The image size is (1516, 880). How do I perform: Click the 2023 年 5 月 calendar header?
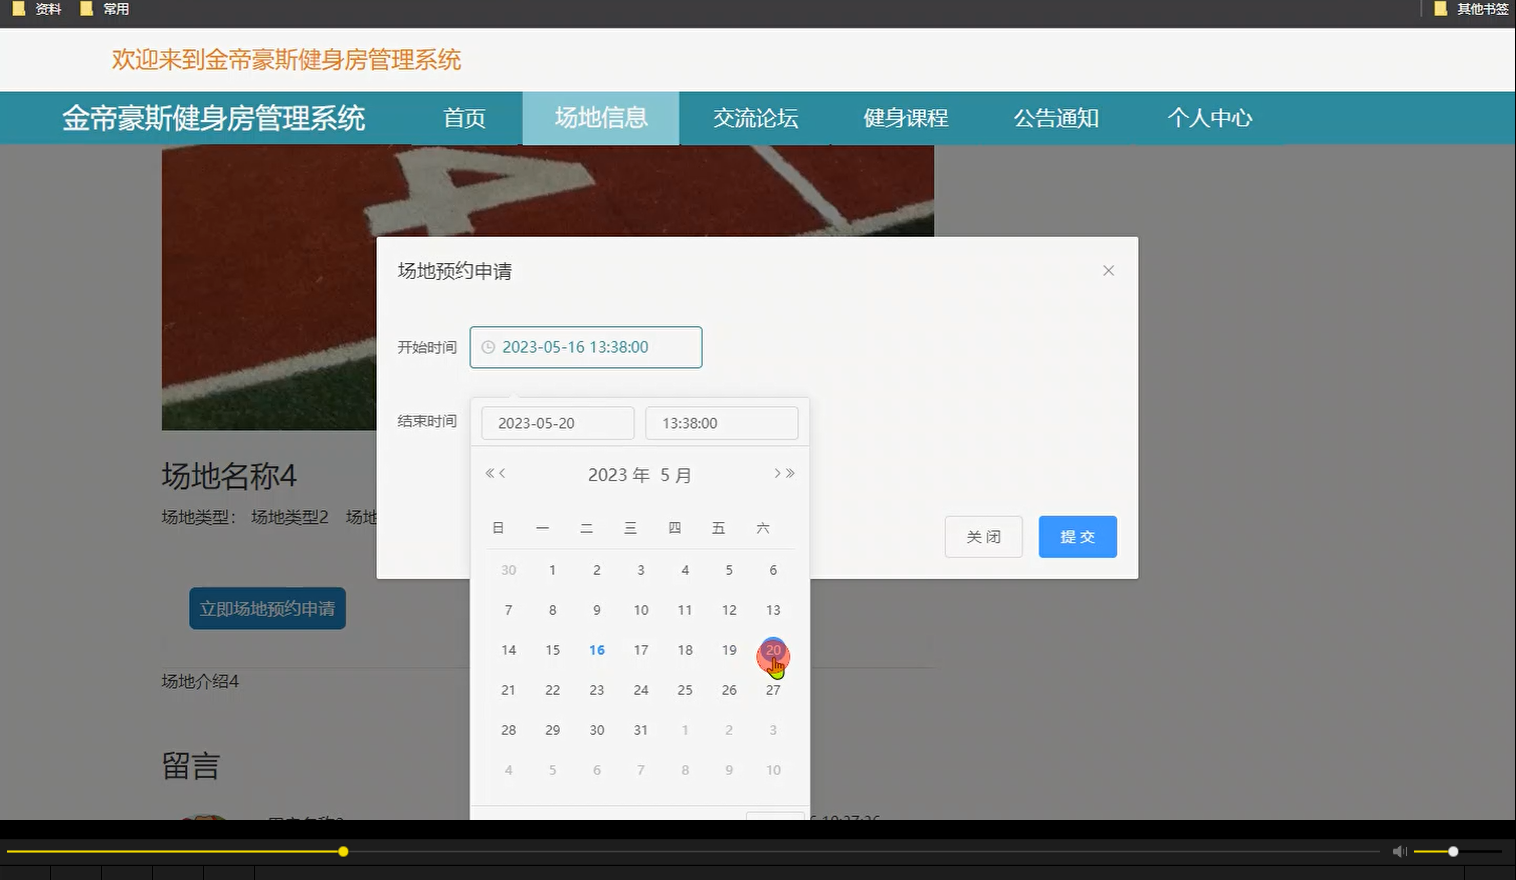click(640, 474)
